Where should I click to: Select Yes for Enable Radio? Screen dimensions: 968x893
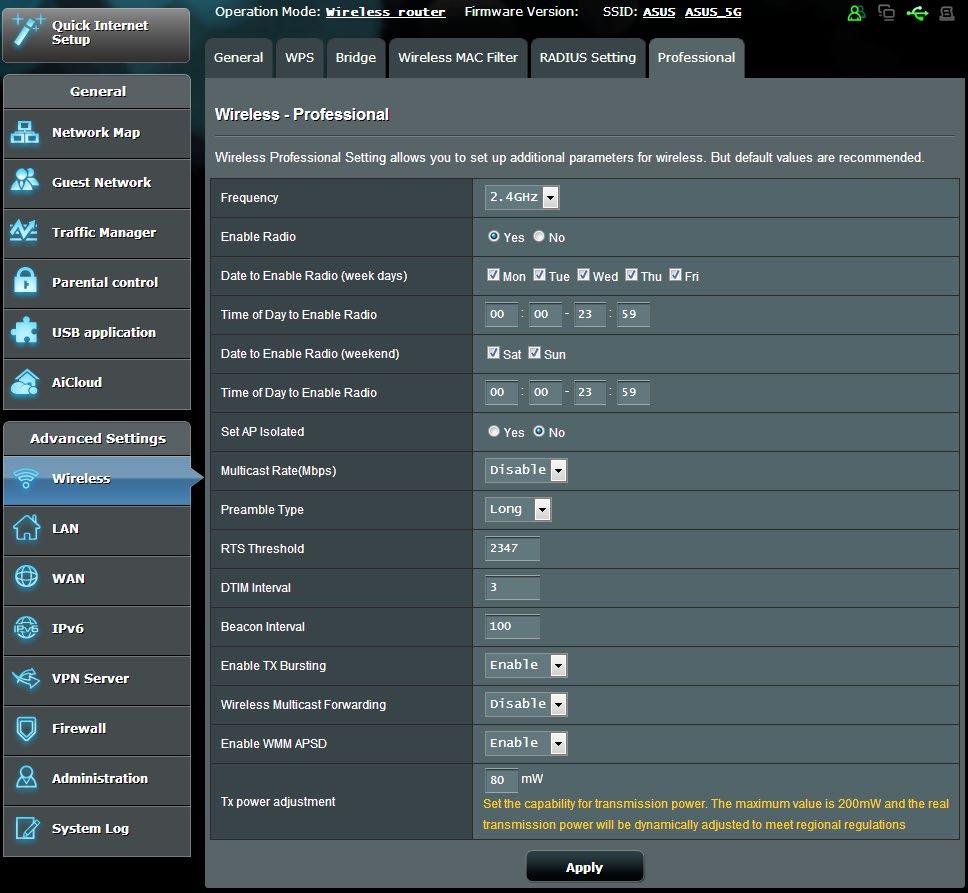[x=493, y=236]
